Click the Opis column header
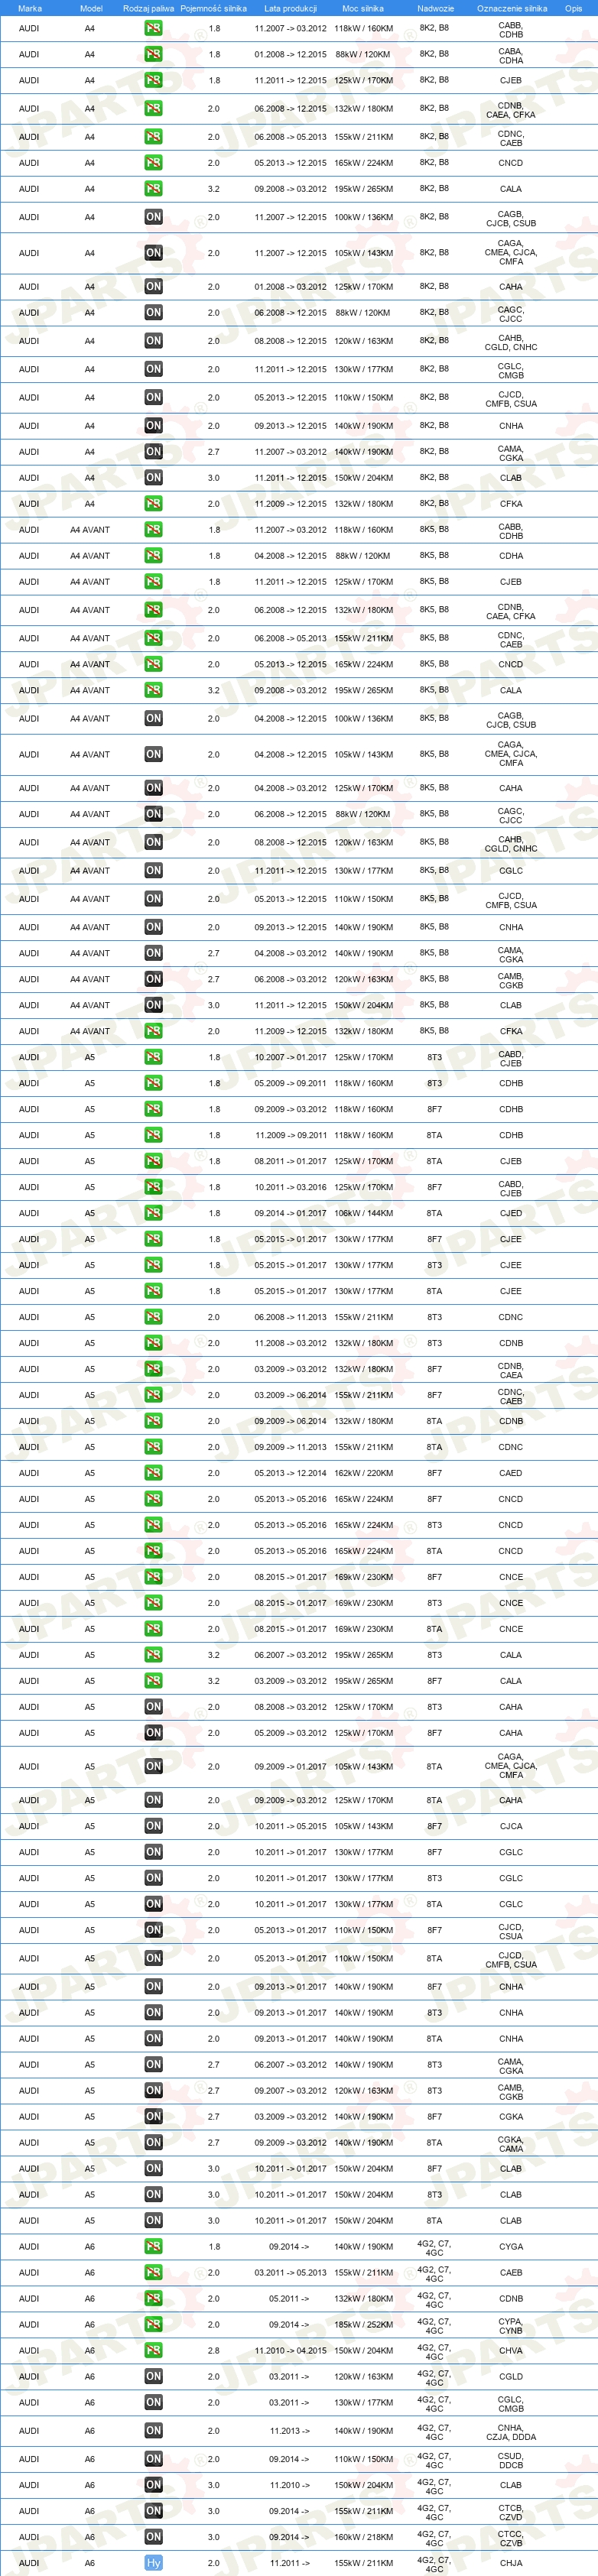This screenshot has width=598, height=2576. click(x=573, y=8)
